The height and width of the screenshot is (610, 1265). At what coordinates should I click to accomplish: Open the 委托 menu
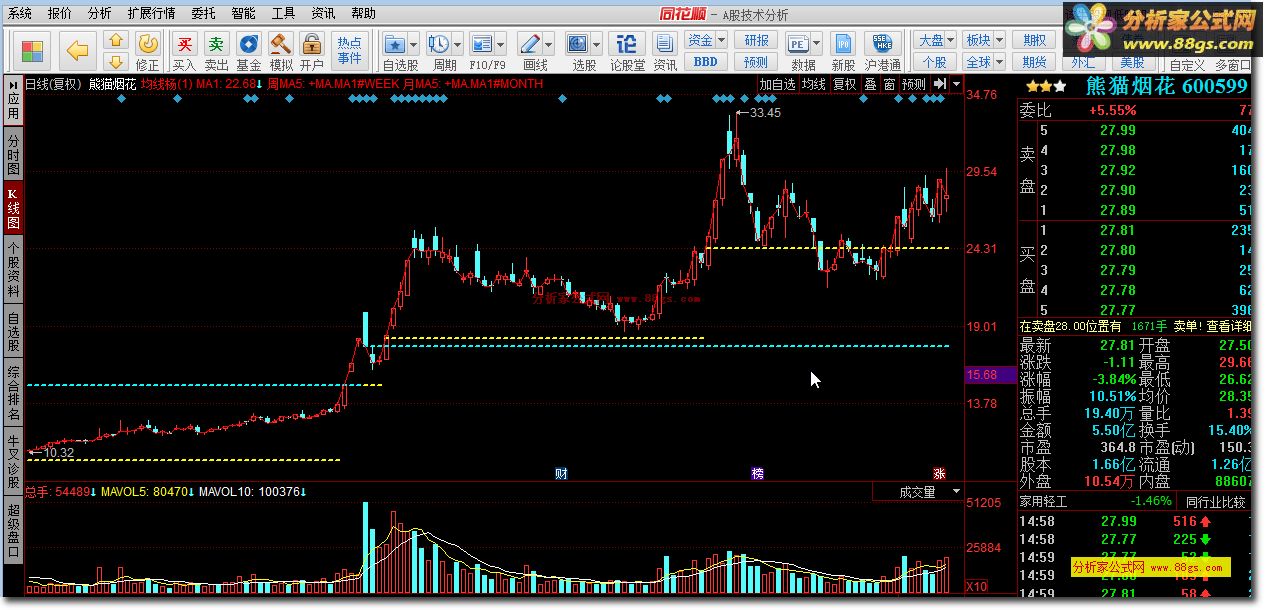click(x=203, y=14)
